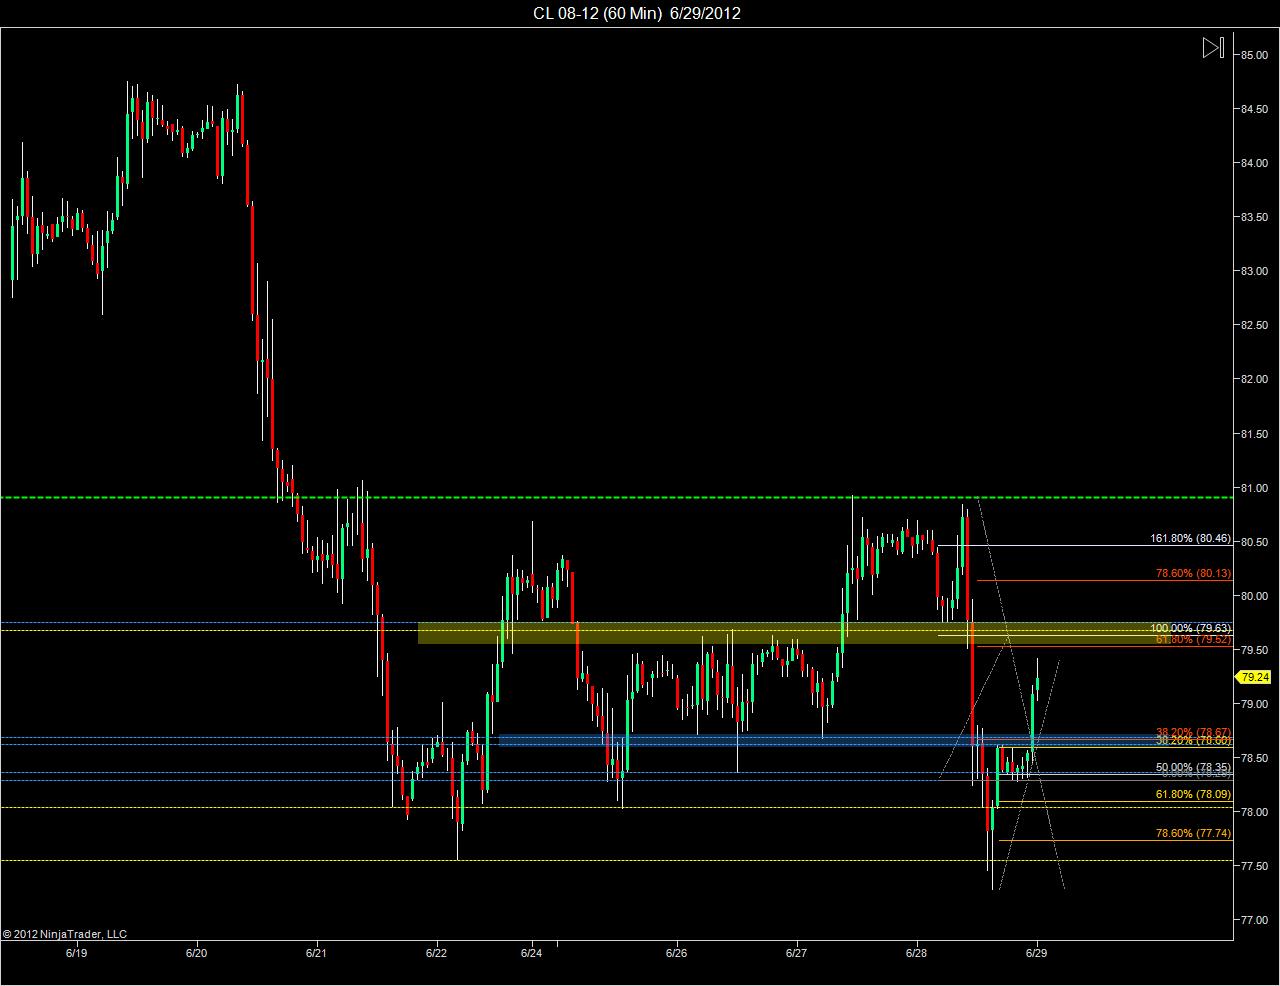Click the 6/28 date label
This screenshot has height=986, width=1280.
point(917,954)
